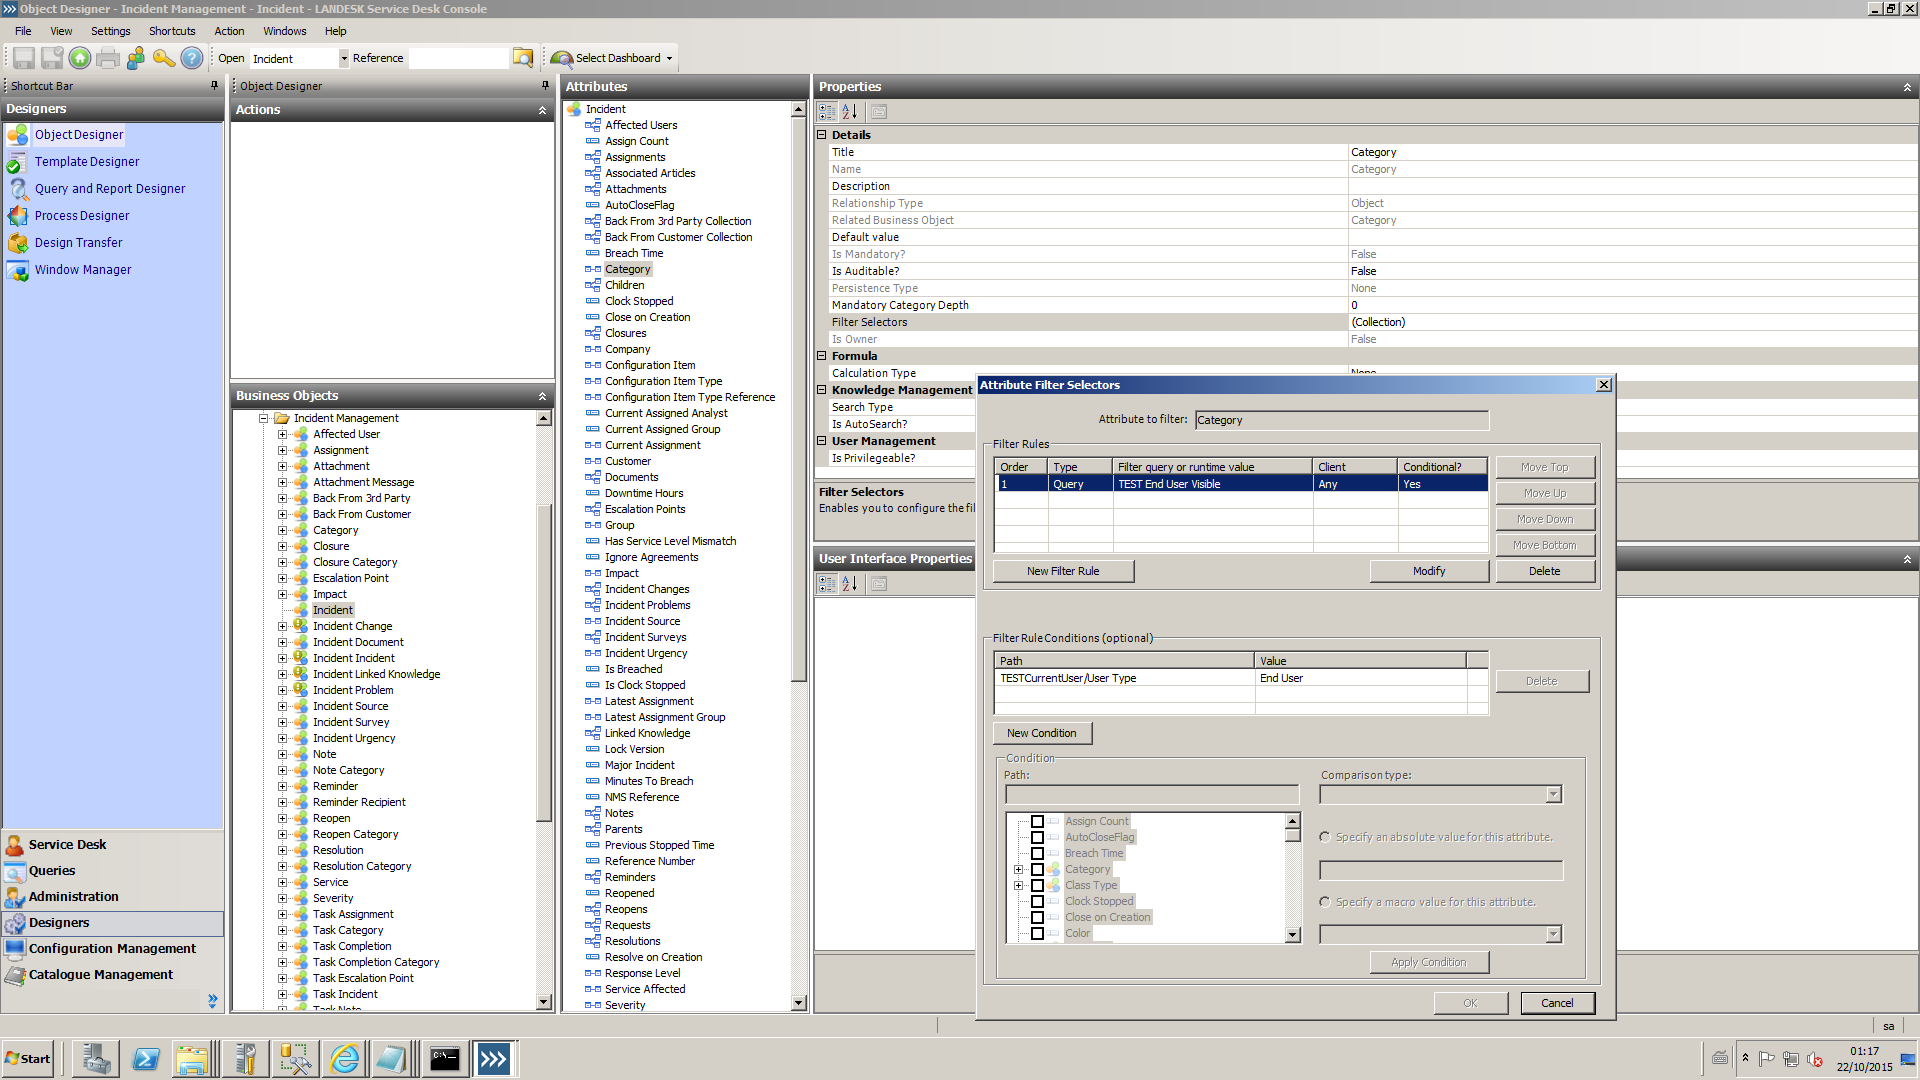Open help via question mark icon
The width and height of the screenshot is (1920, 1080).
192,58
